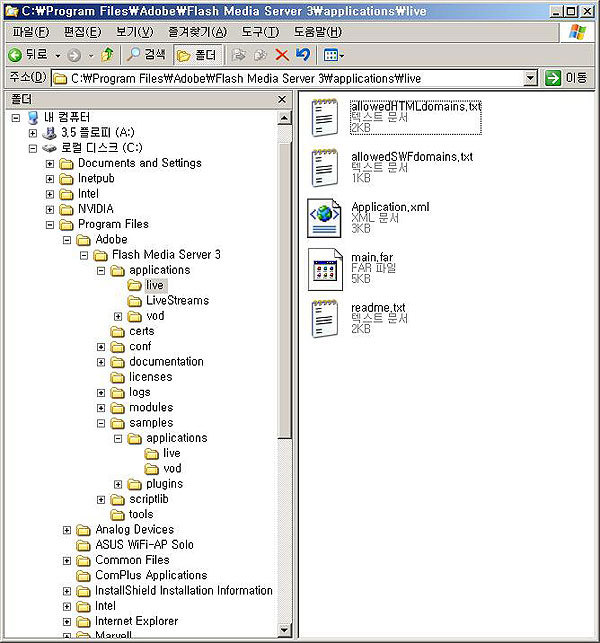The width and height of the screenshot is (600, 643).
Task: Click the Forward navigation arrow icon
Action: (74, 55)
